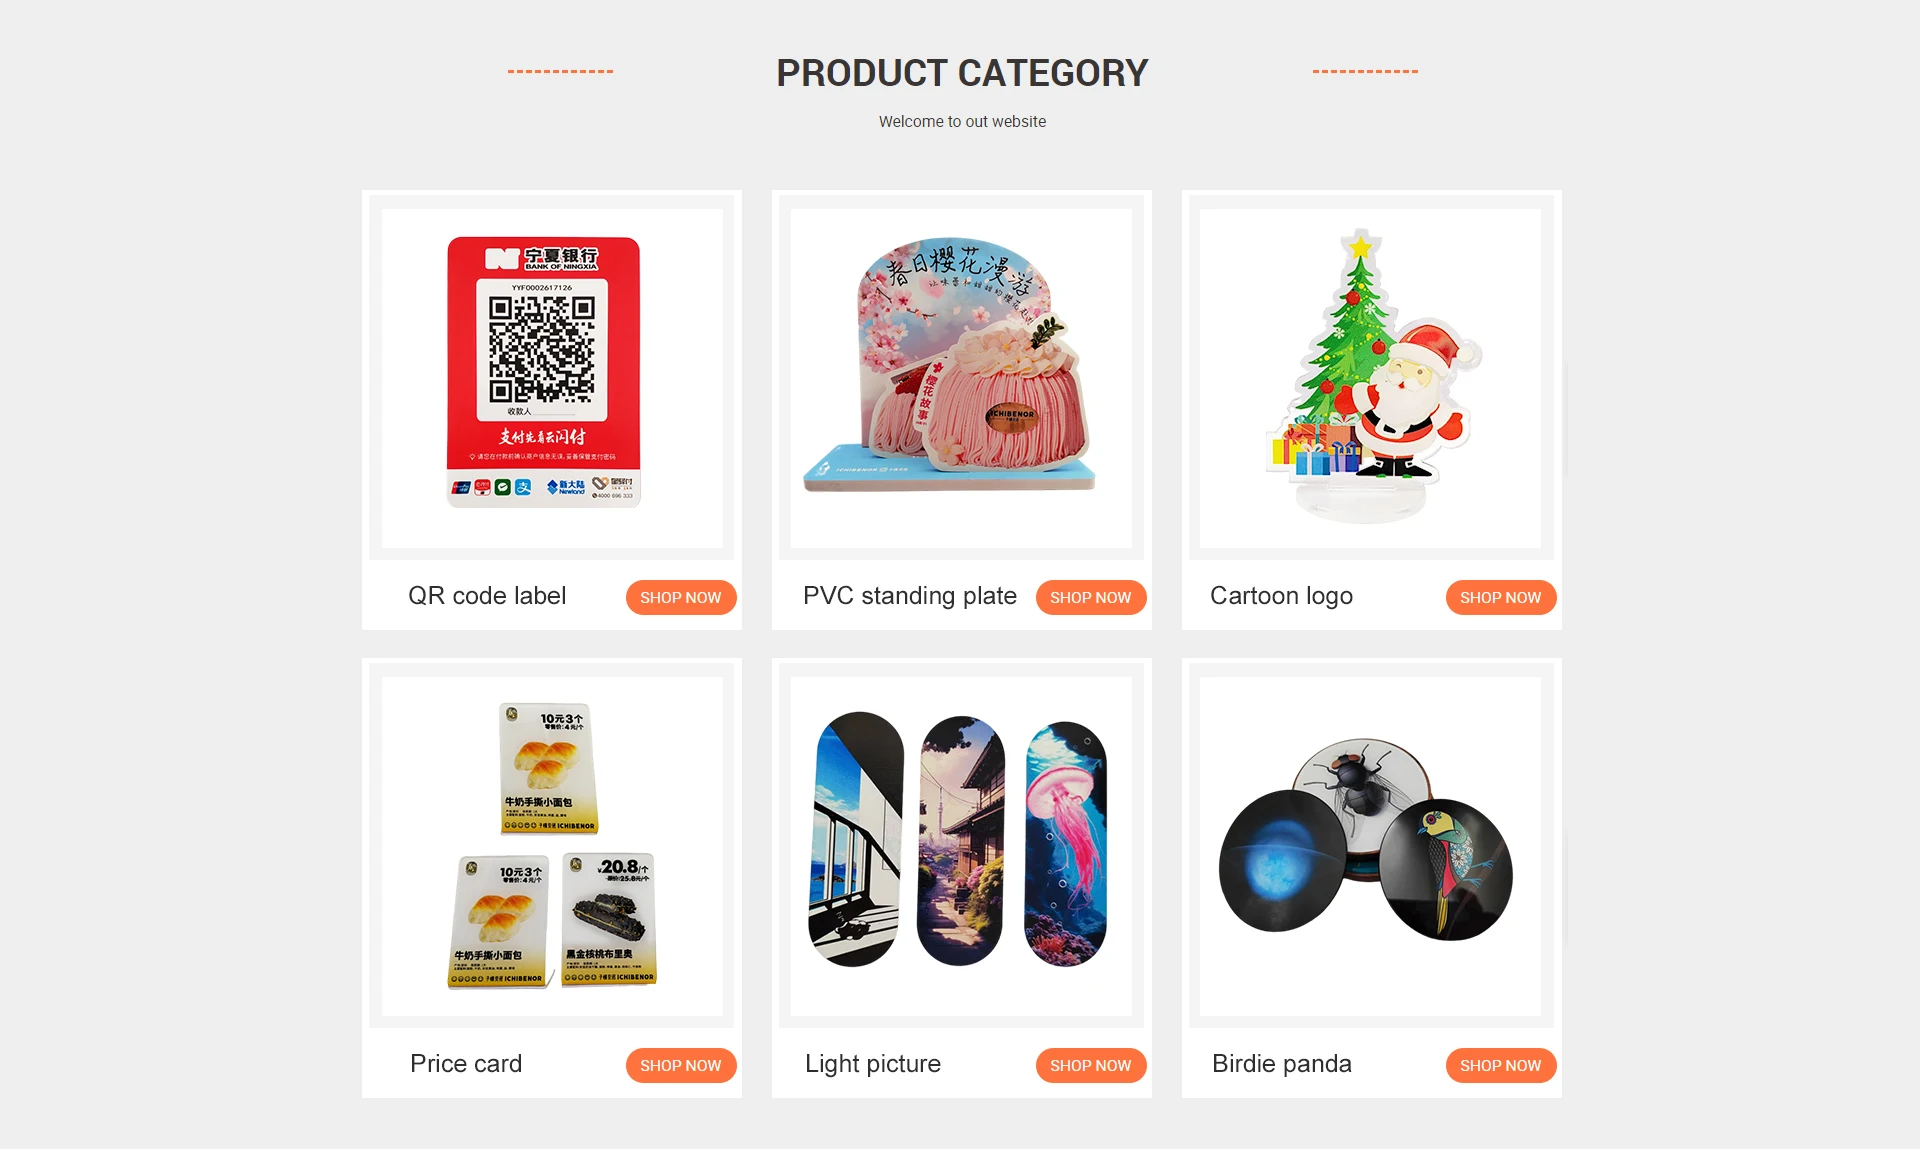The height and width of the screenshot is (1149, 1920).
Task: Open the red QR code label image
Action: pyautogui.click(x=552, y=378)
